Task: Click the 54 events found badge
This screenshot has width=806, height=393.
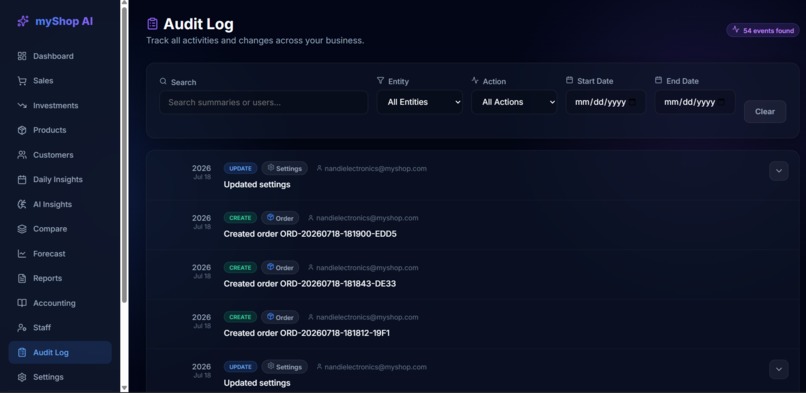Action: [763, 30]
